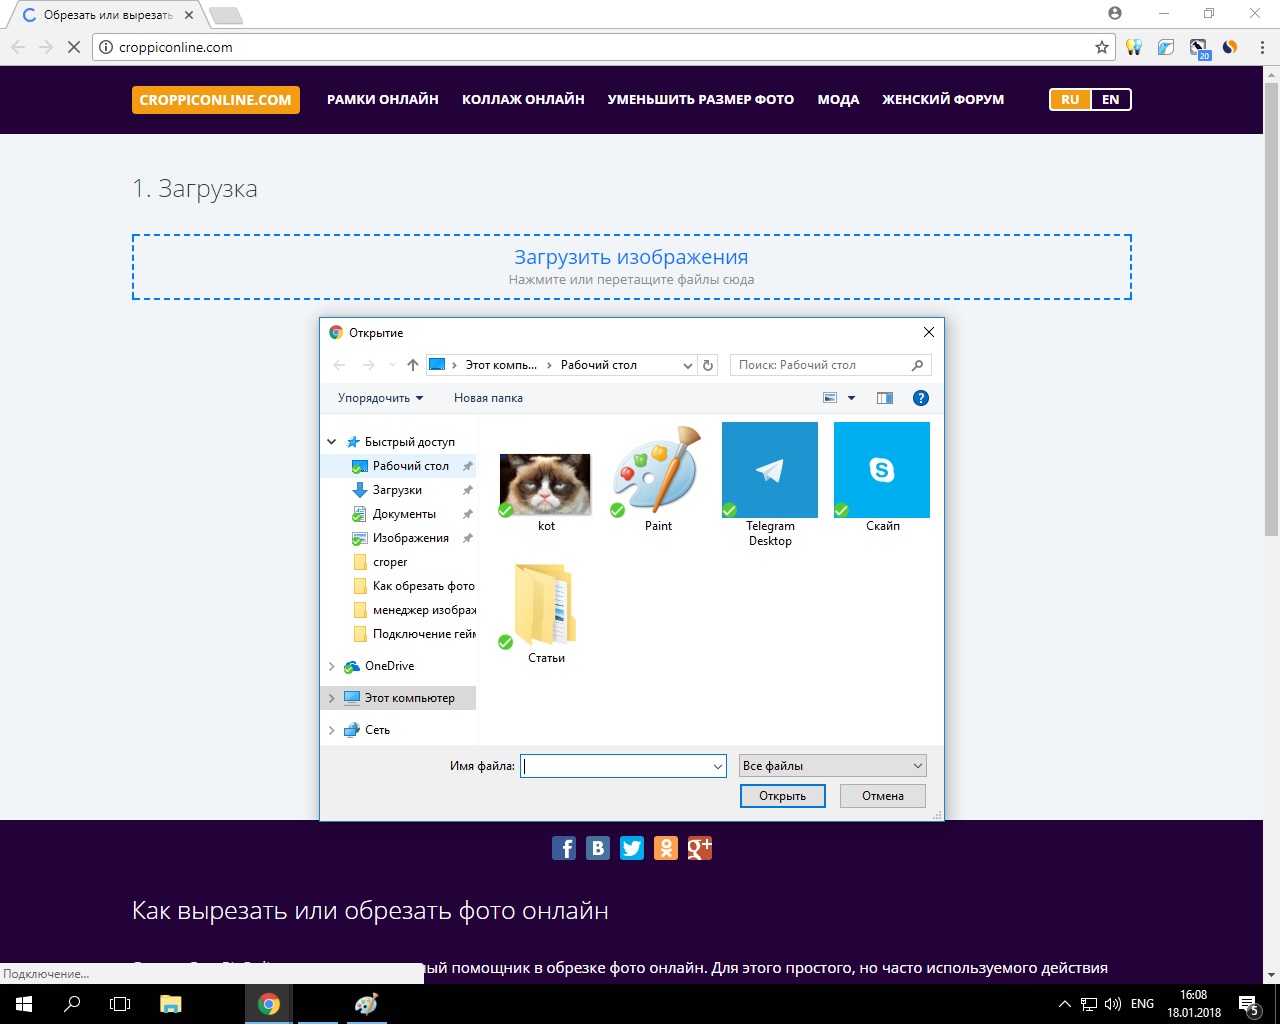Viewport: 1280px width, 1024px height.
Task: Click the dialog back arrow
Action: pos(339,365)
